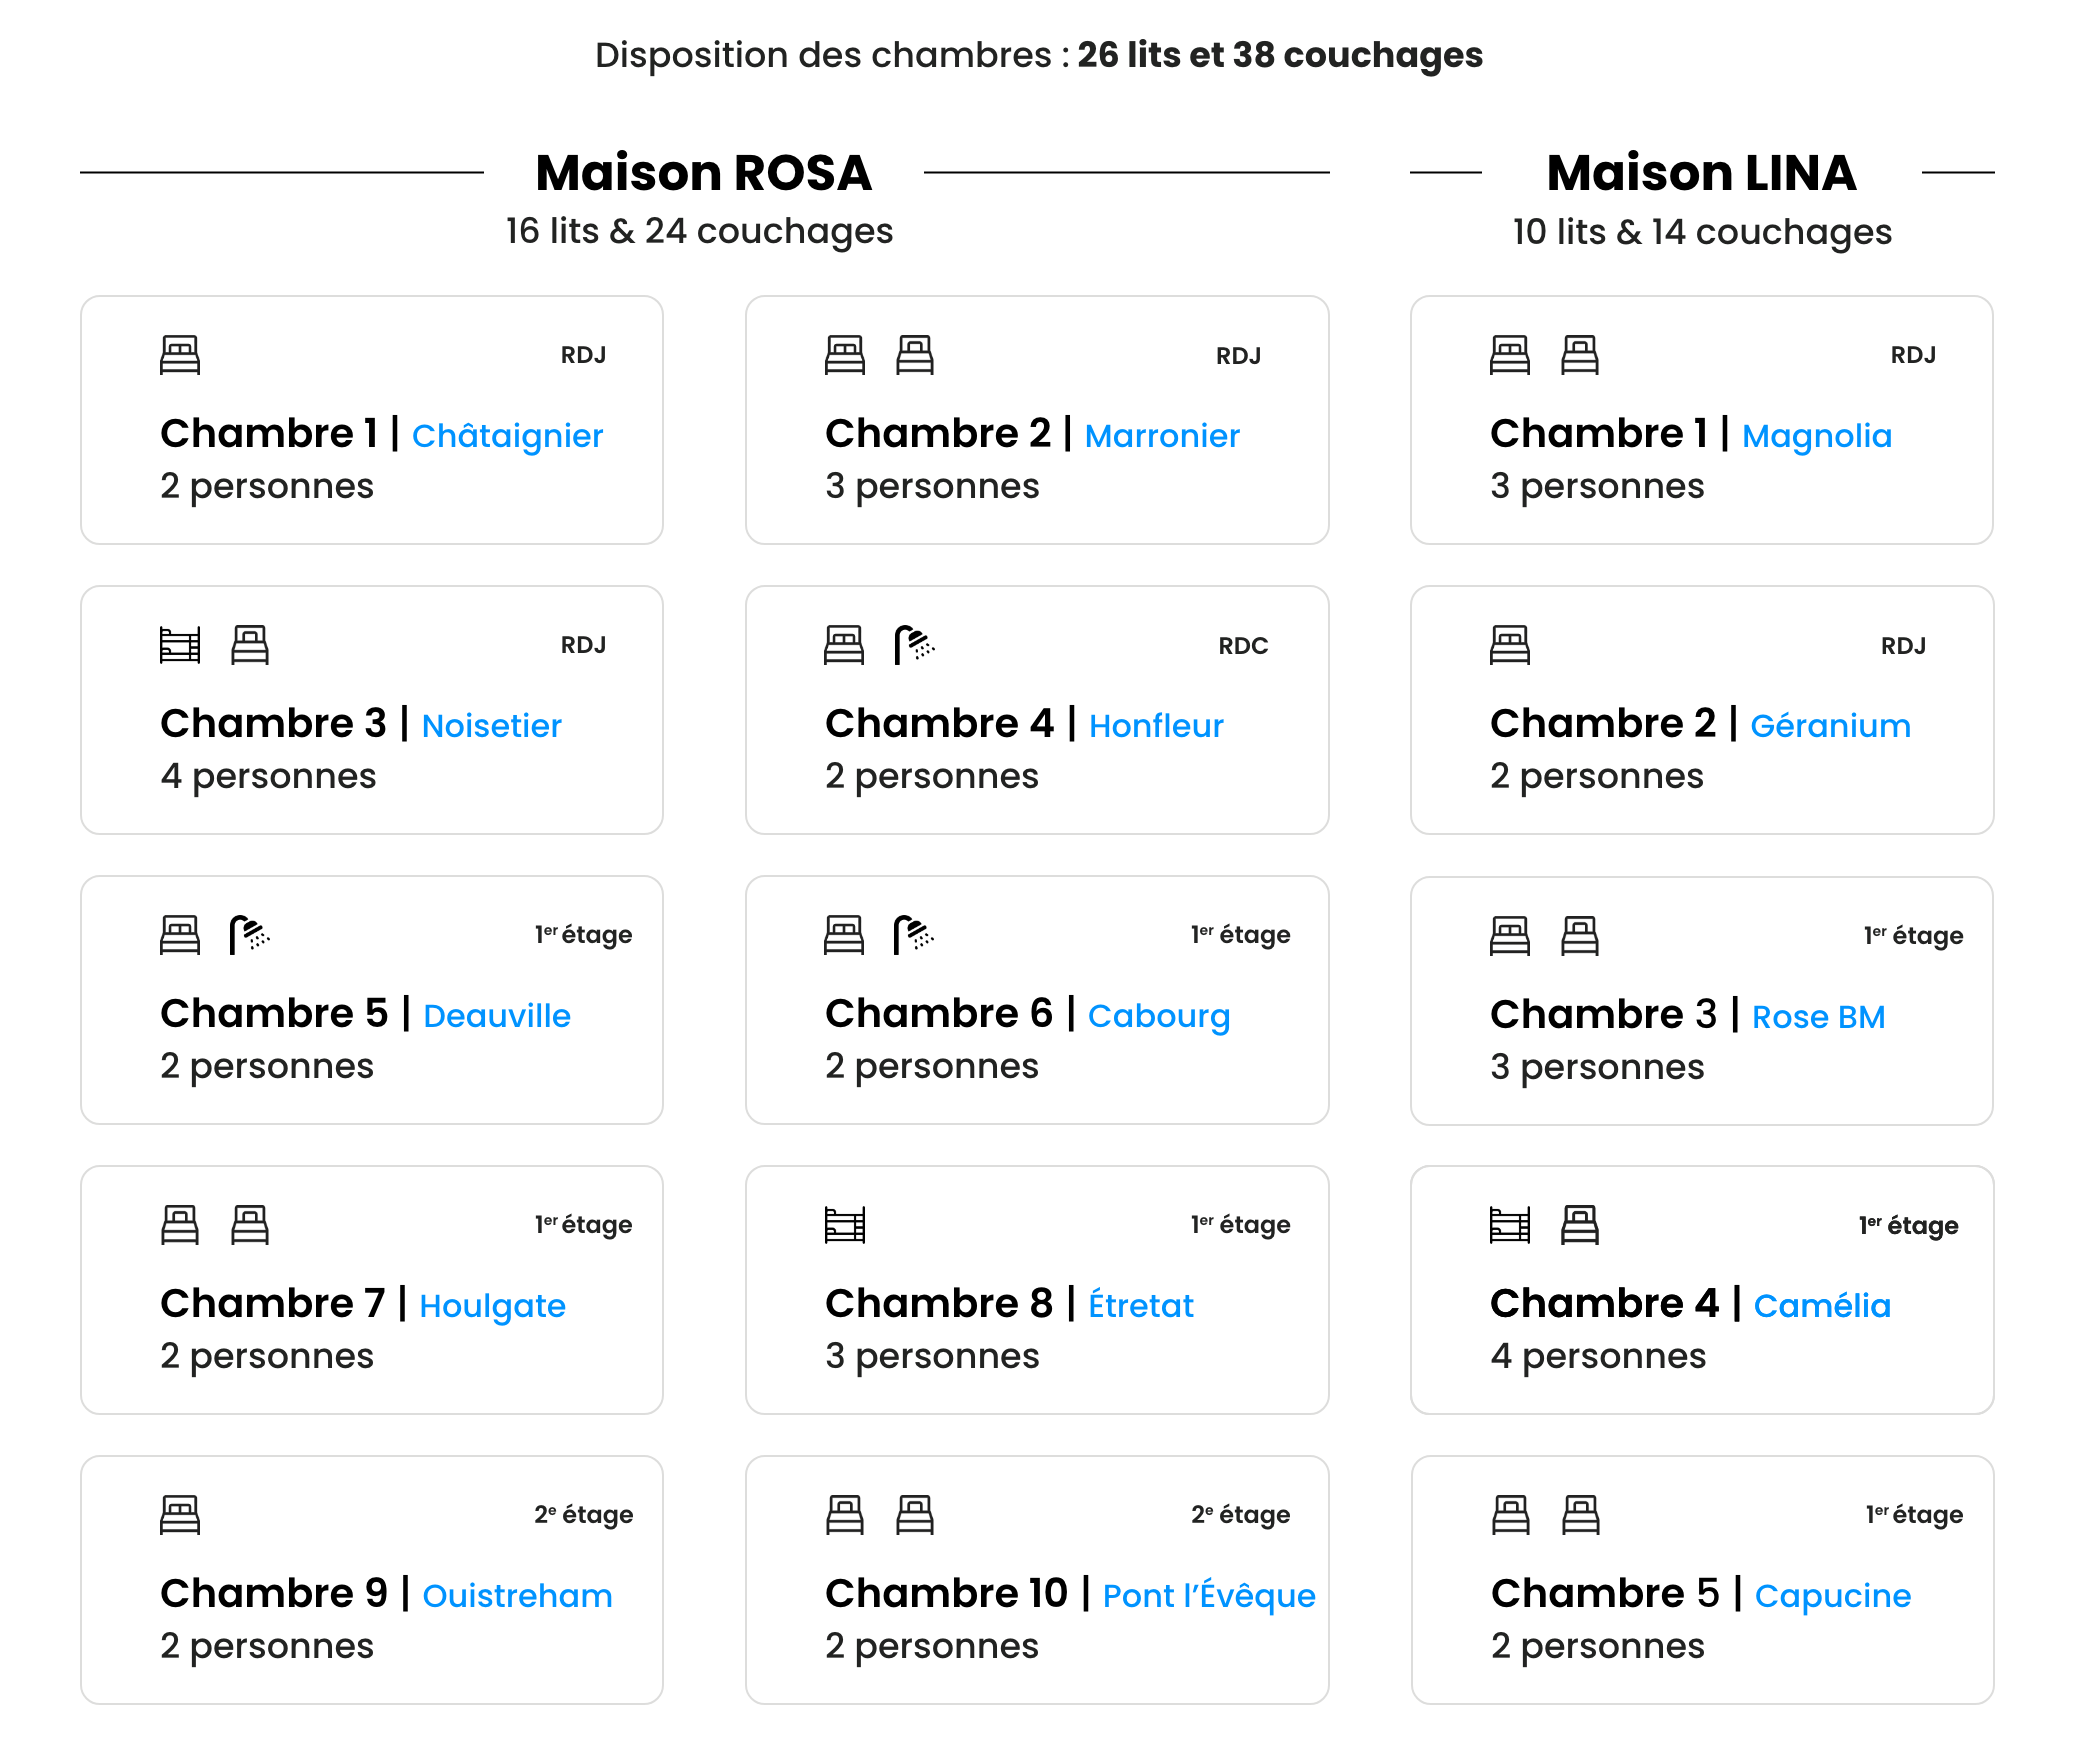Click the bunk bed icon in Étretat card
This screenshot has width=2080, height=1755.
(x=845, y=1225)
